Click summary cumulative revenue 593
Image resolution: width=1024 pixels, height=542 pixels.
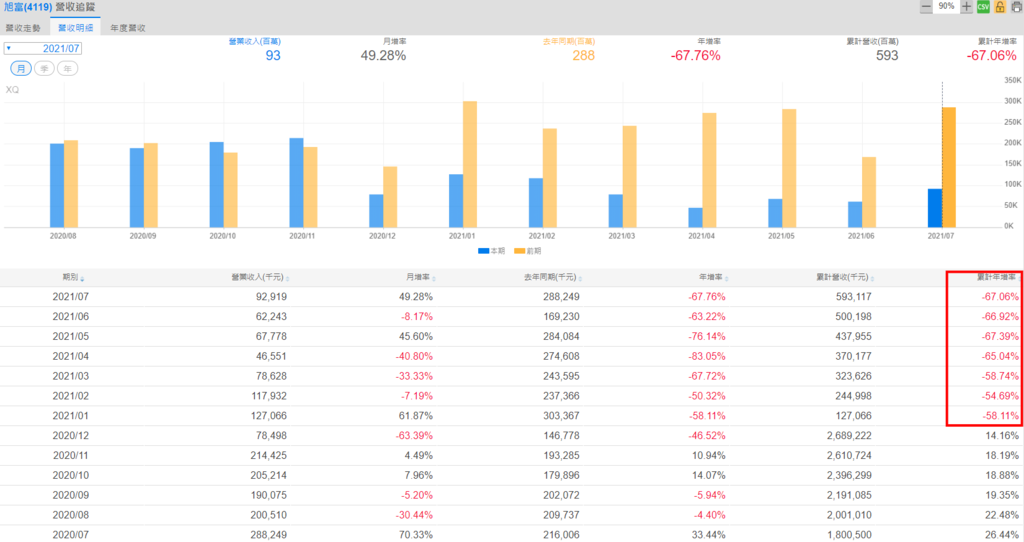tap(887, 56)
